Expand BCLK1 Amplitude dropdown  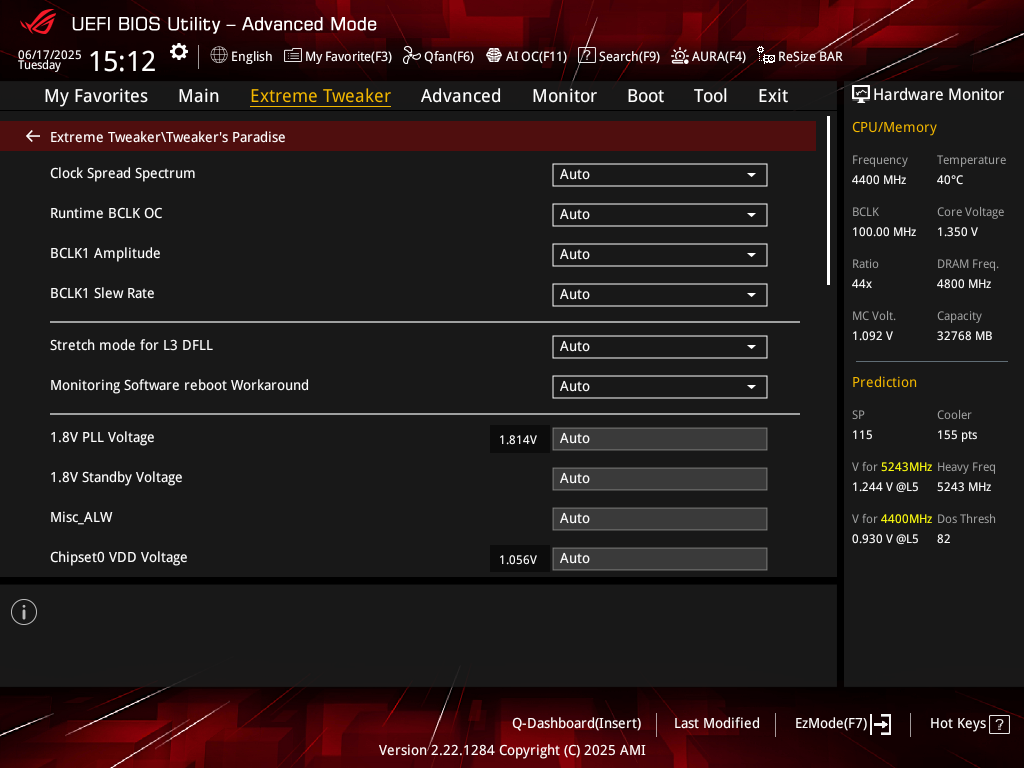click(x=660, y=254)
